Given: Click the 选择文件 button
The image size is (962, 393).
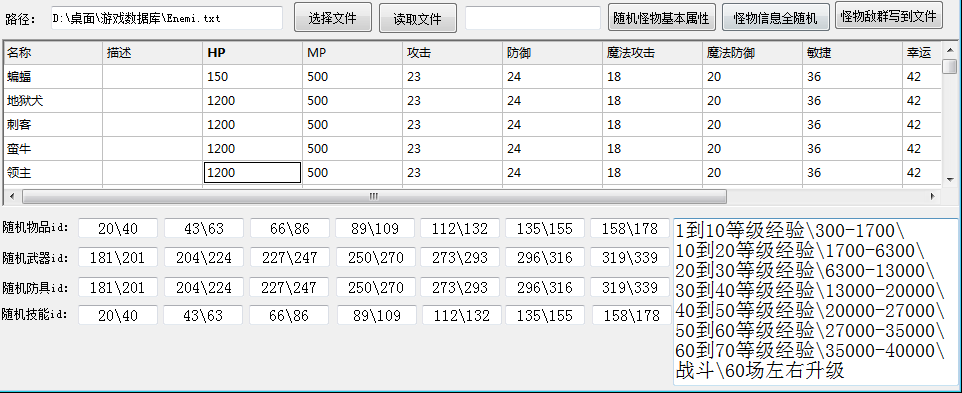Looking at the screenshot, I should click(333, 17).
